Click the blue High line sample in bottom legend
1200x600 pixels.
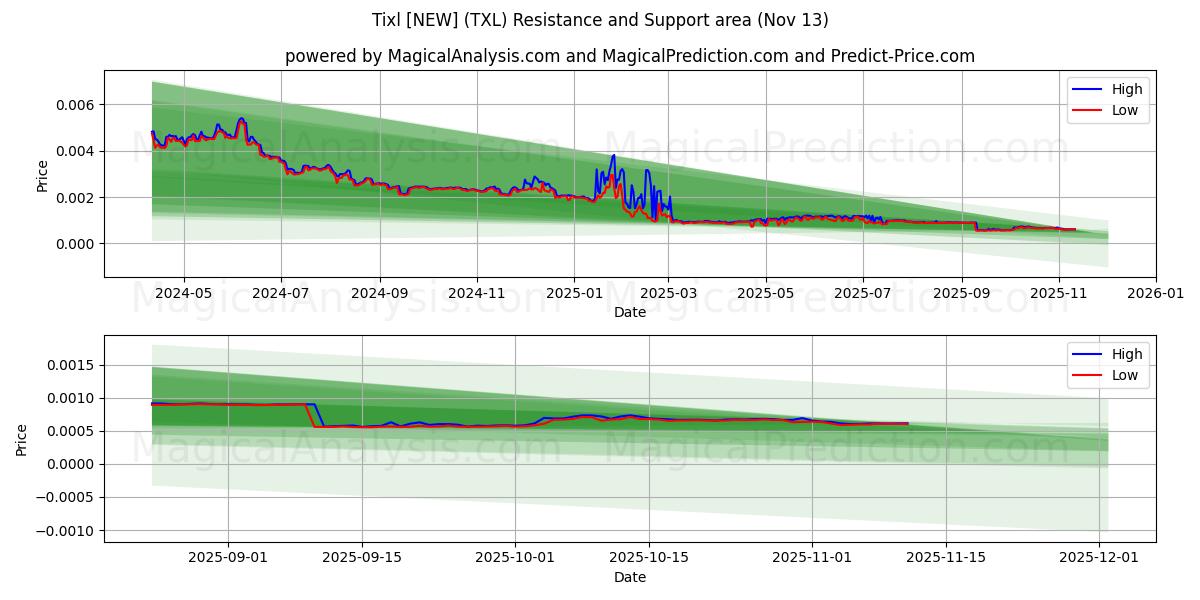pos(1087,353)
